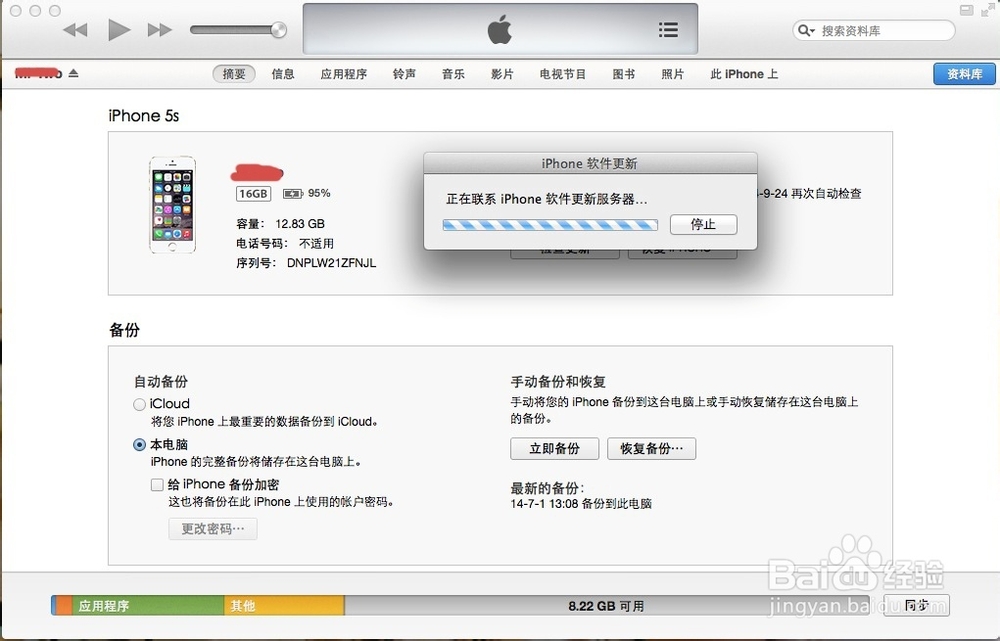This screenshot has width=1000, height=641.
Task: Click the 16GB capacity badge
Action: point(253,193)
